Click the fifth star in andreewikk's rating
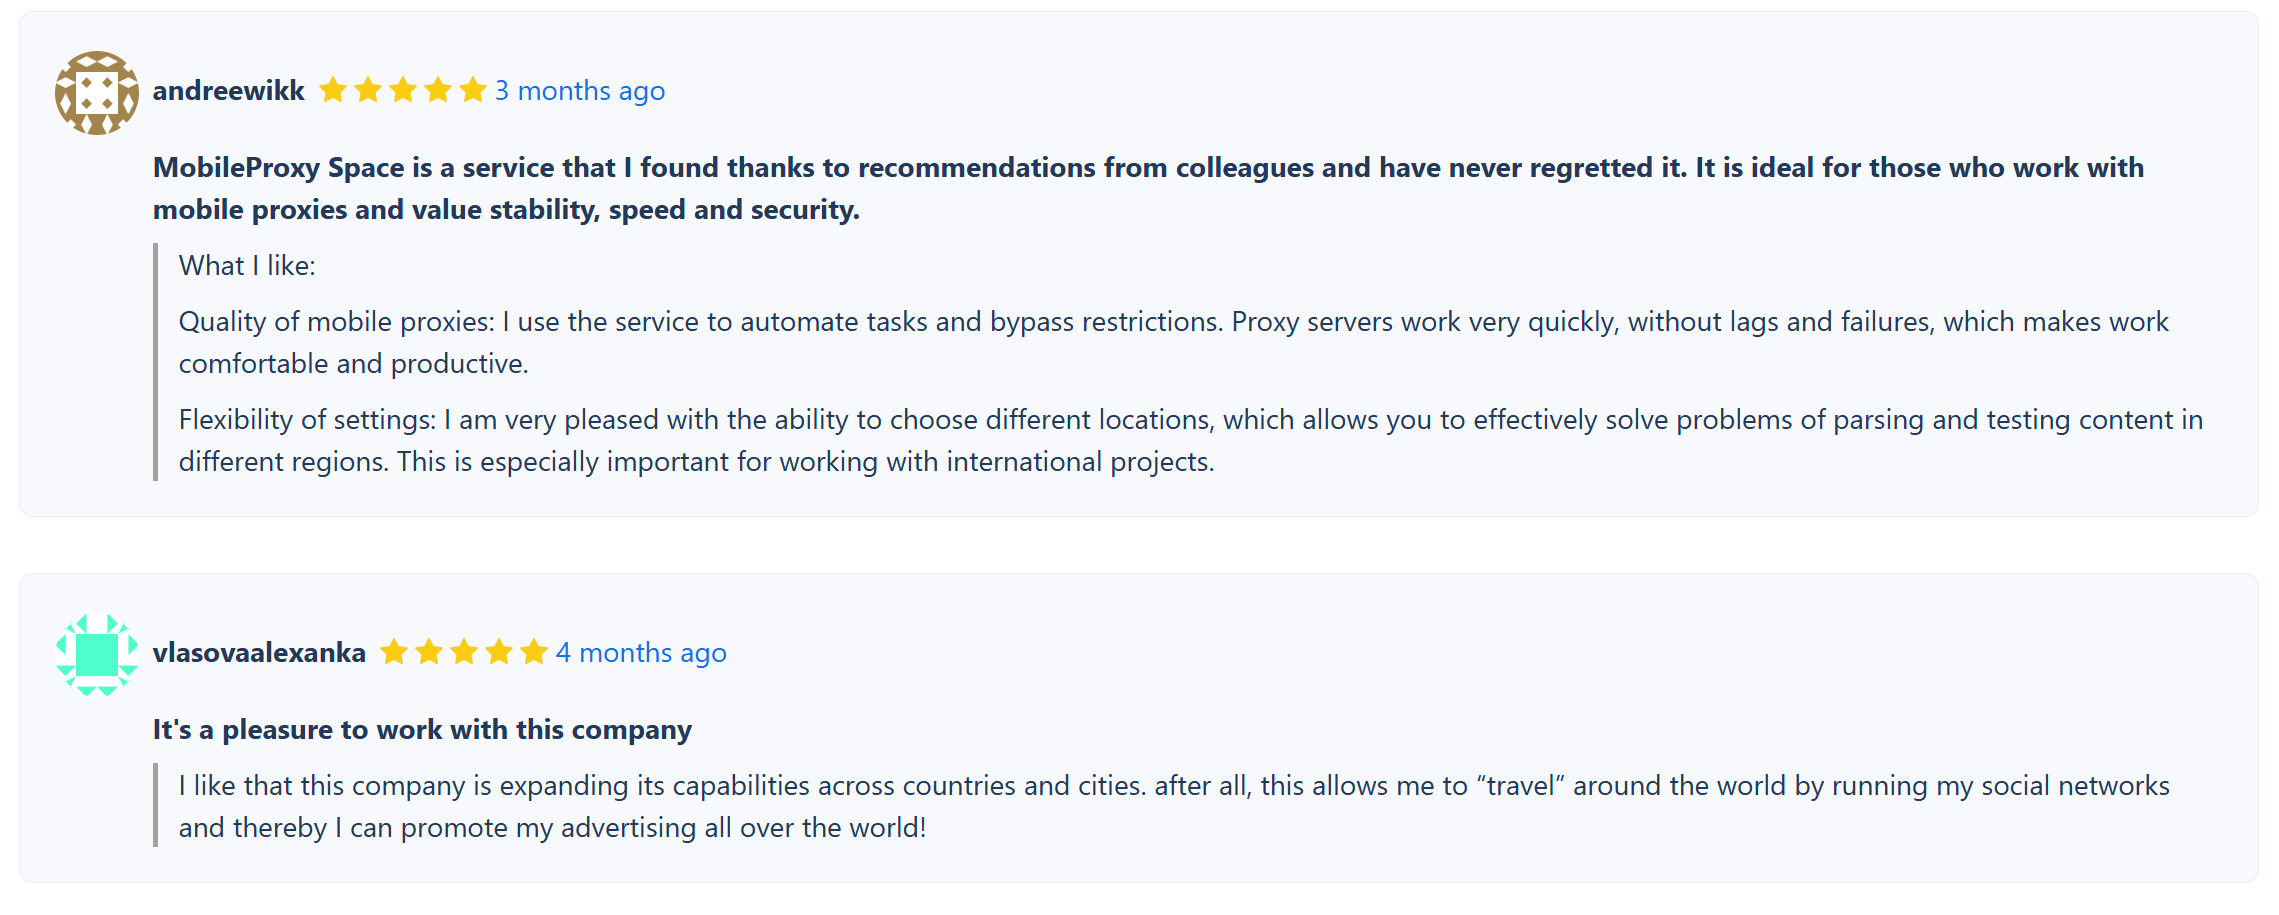This screenshot has height=915, width=2279. (473, 91)
